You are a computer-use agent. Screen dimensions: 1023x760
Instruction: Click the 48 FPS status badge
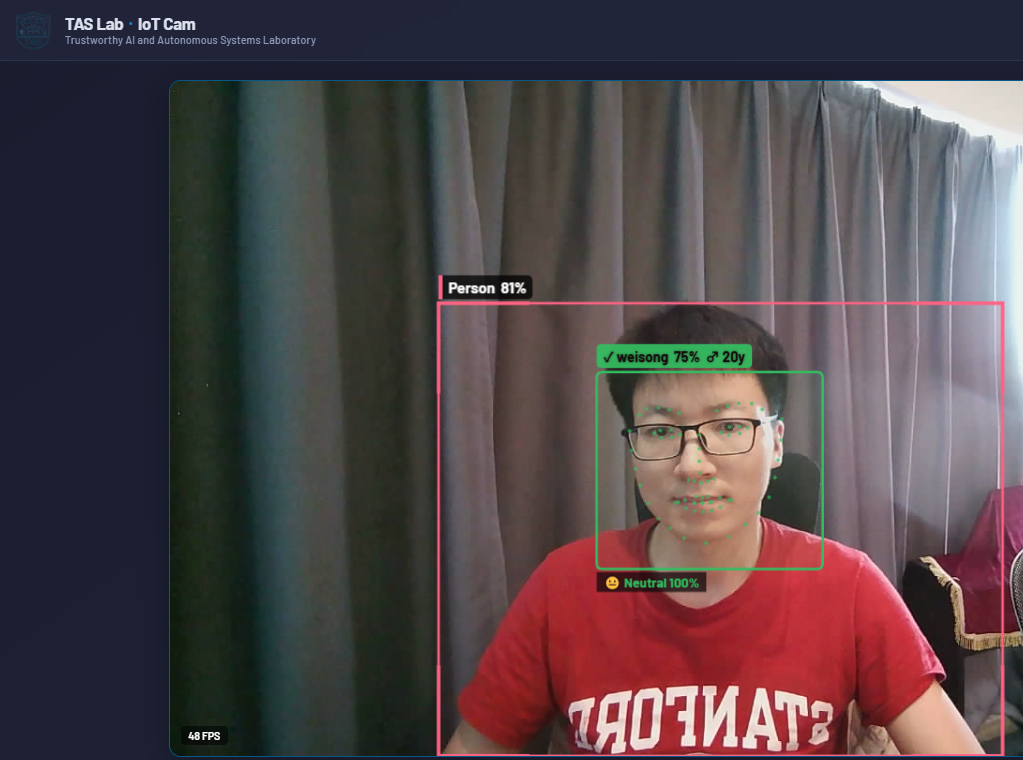pyautogui.click(x=204, y=735)
